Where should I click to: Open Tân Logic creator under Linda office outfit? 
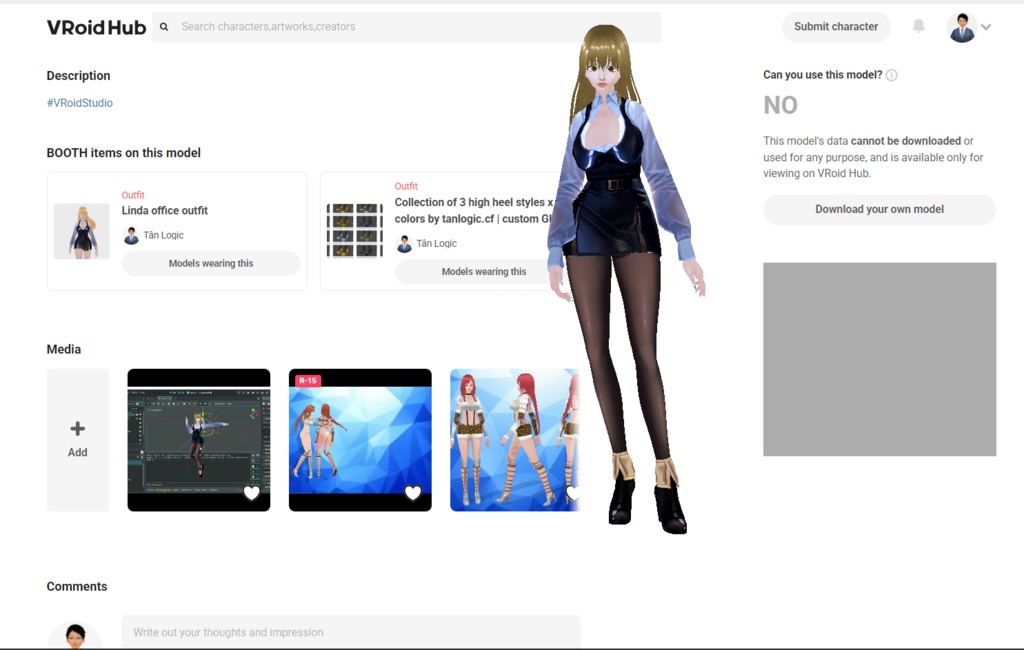click(153, 235)
